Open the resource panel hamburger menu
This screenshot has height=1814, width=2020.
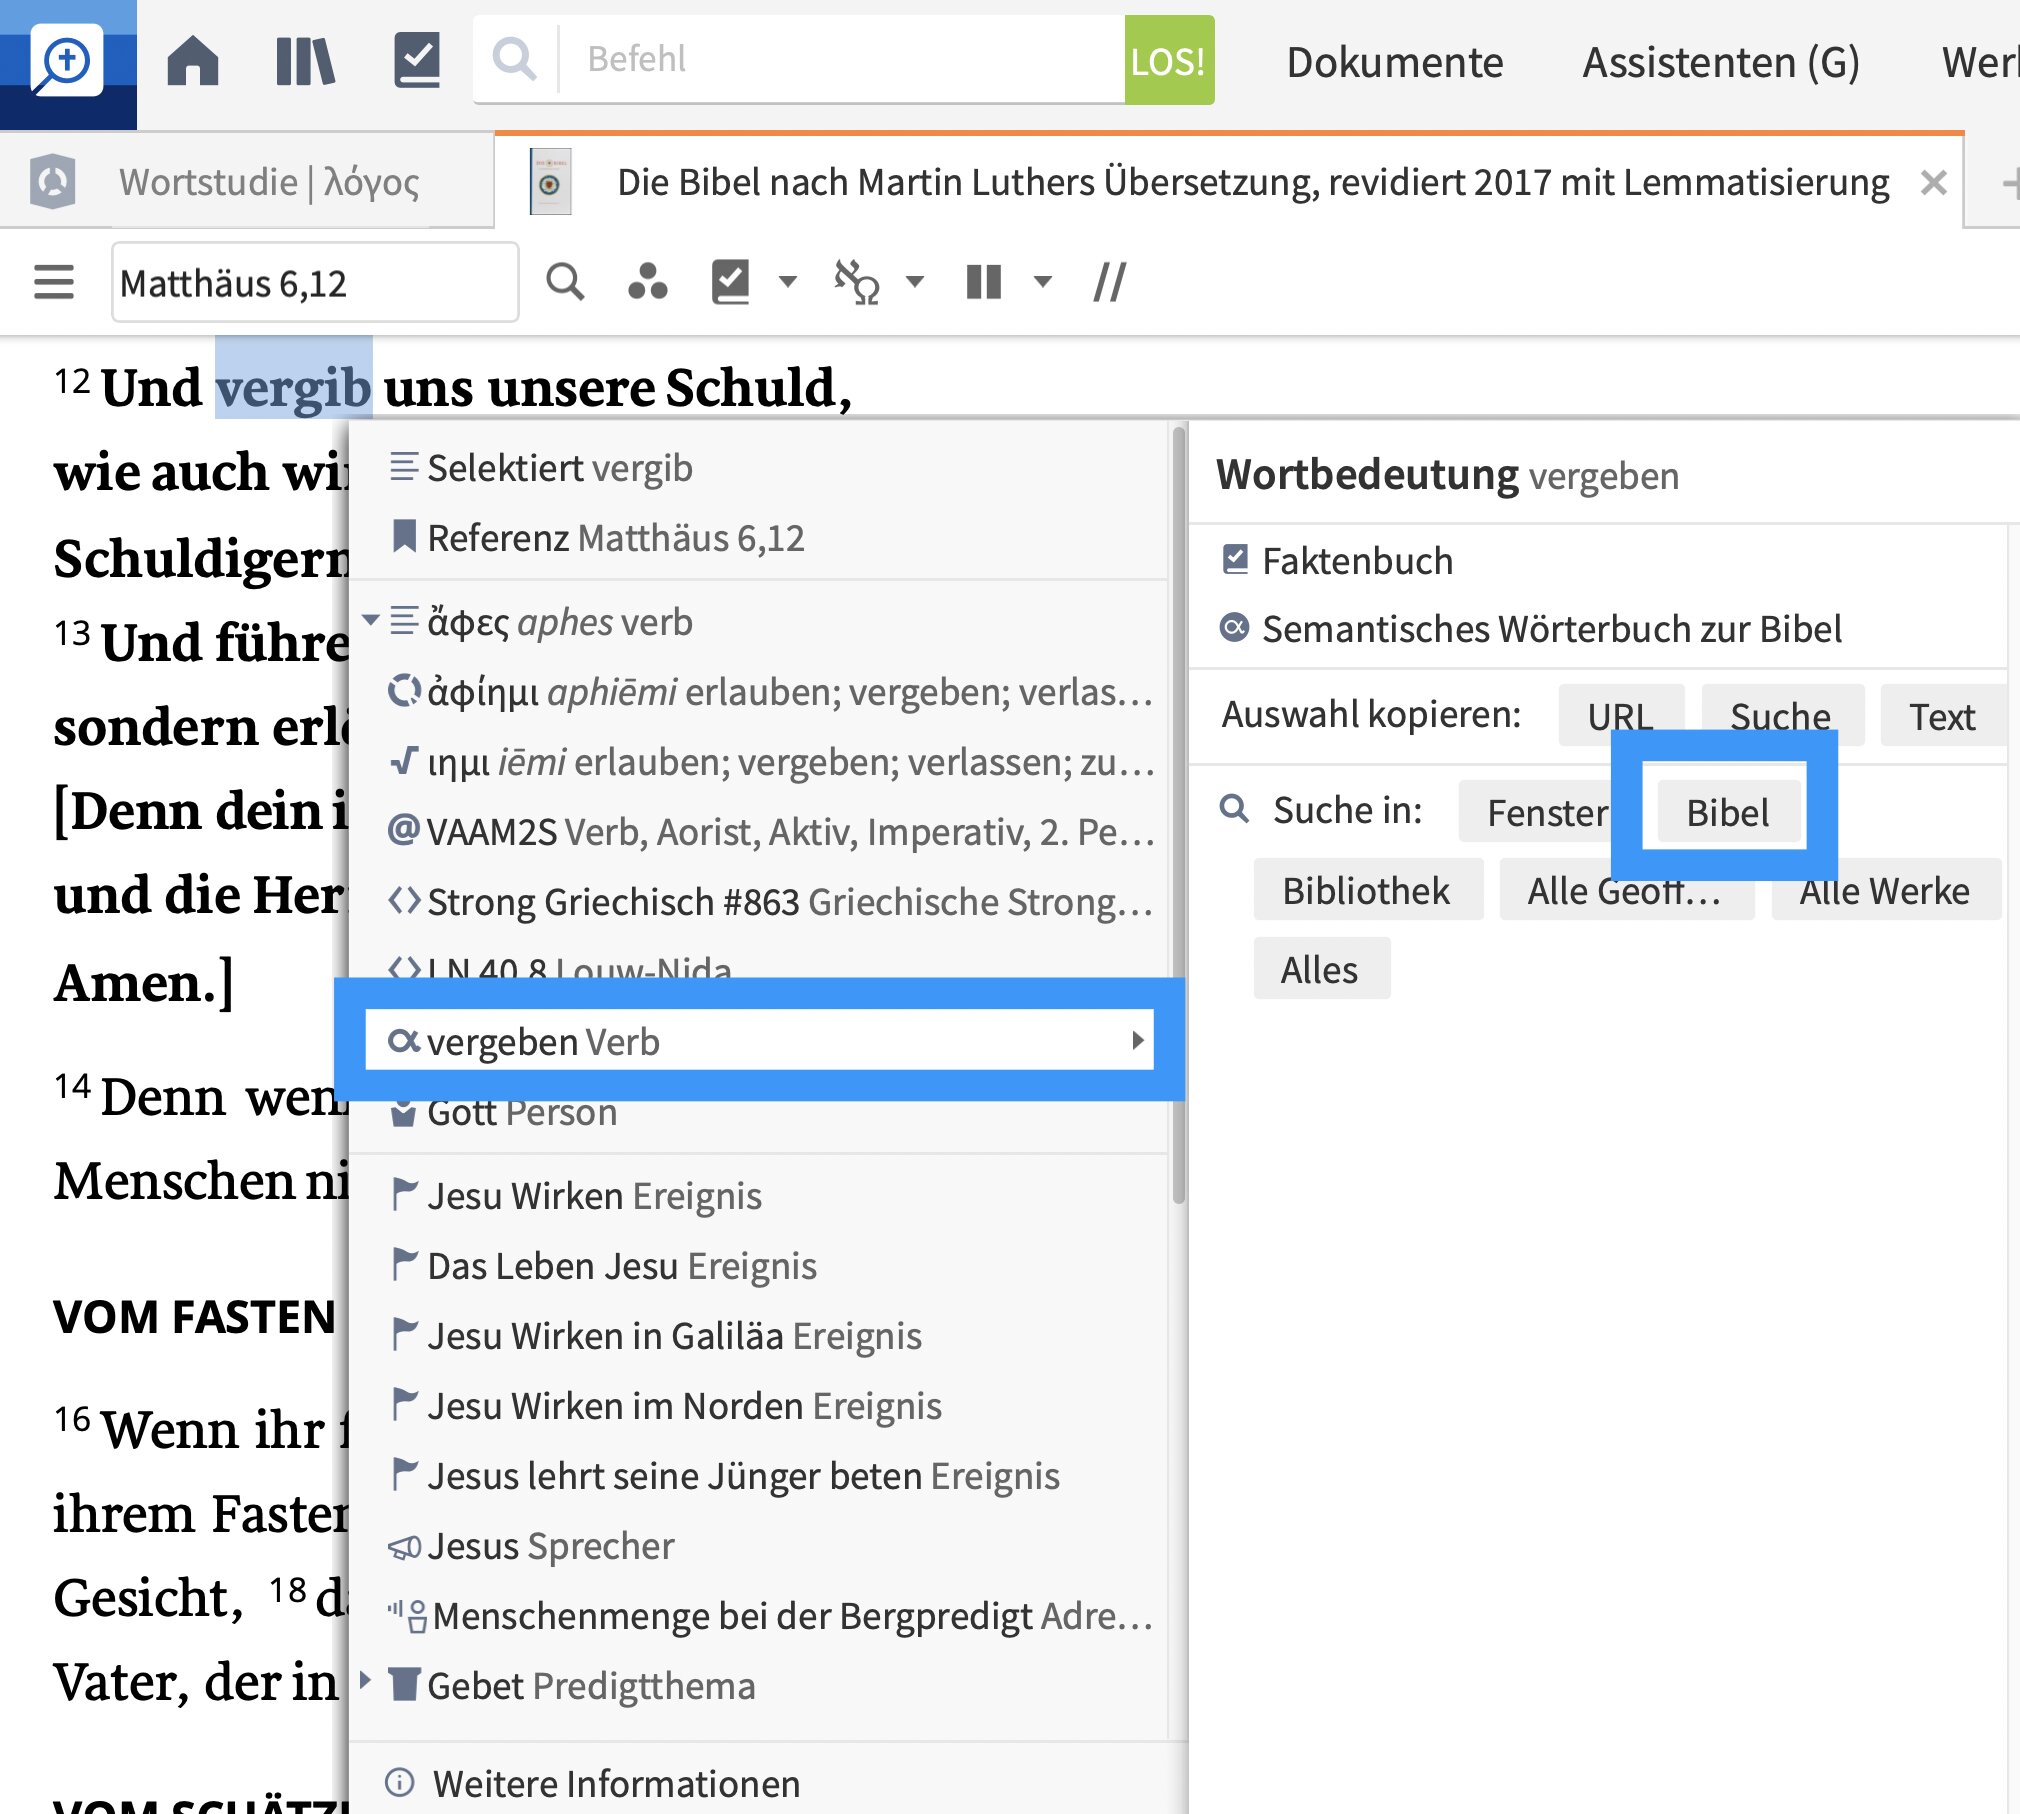54,283
